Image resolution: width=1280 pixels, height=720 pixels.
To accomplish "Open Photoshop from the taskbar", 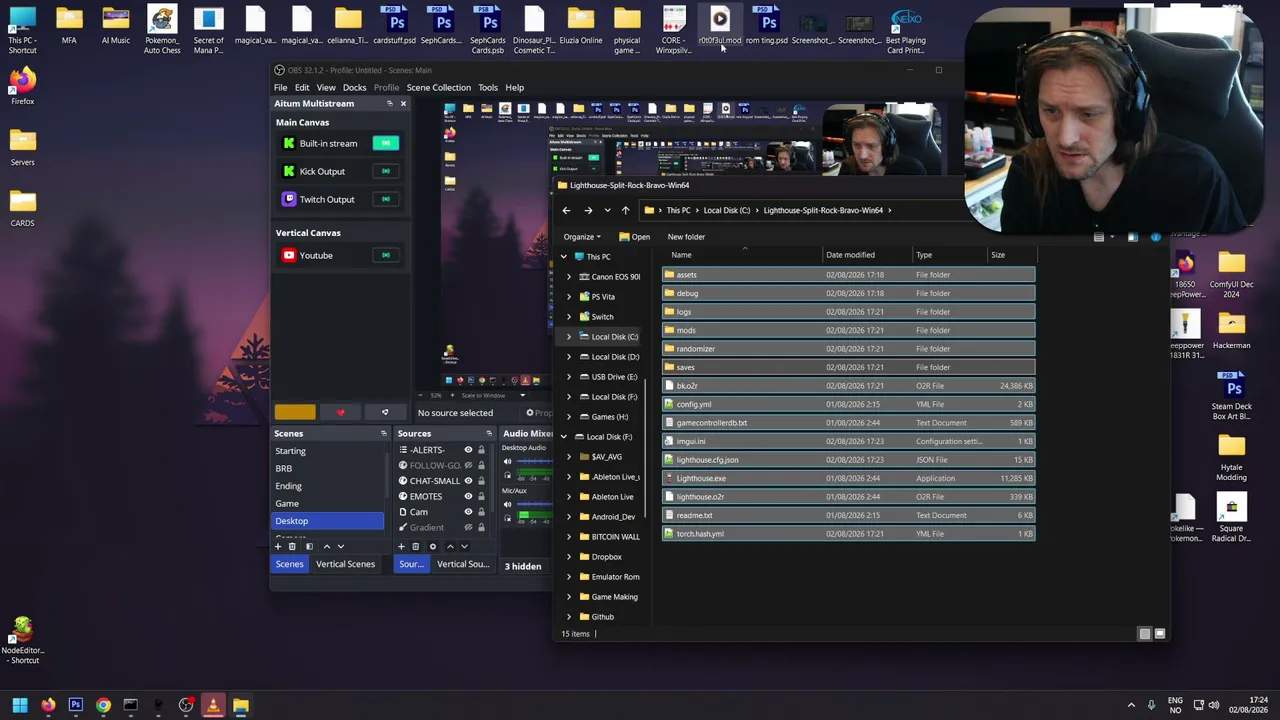I will [75, 705].
